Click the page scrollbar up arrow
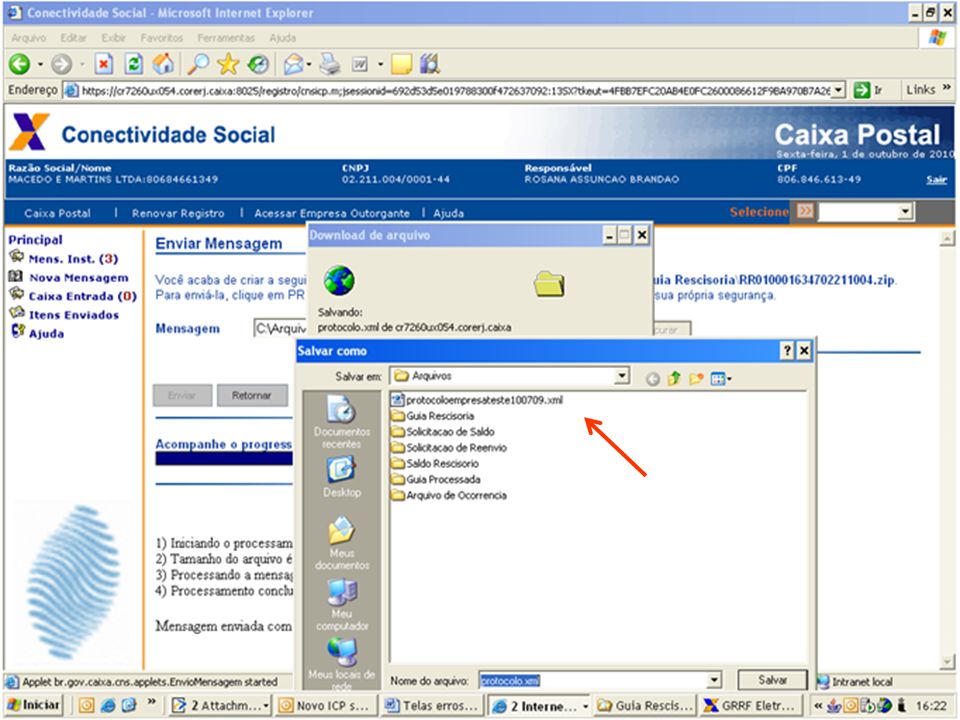Screen dimensions: 960x720 947,238
